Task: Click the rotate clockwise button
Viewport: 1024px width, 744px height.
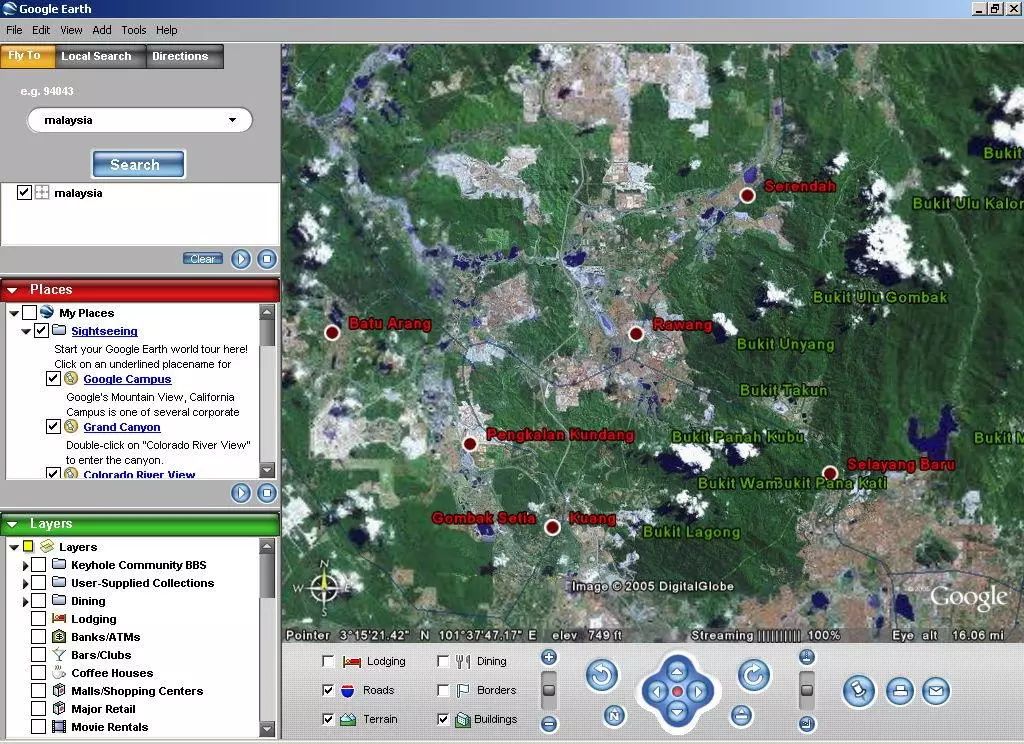Action: pyautogui.click(x=754, y=676)
